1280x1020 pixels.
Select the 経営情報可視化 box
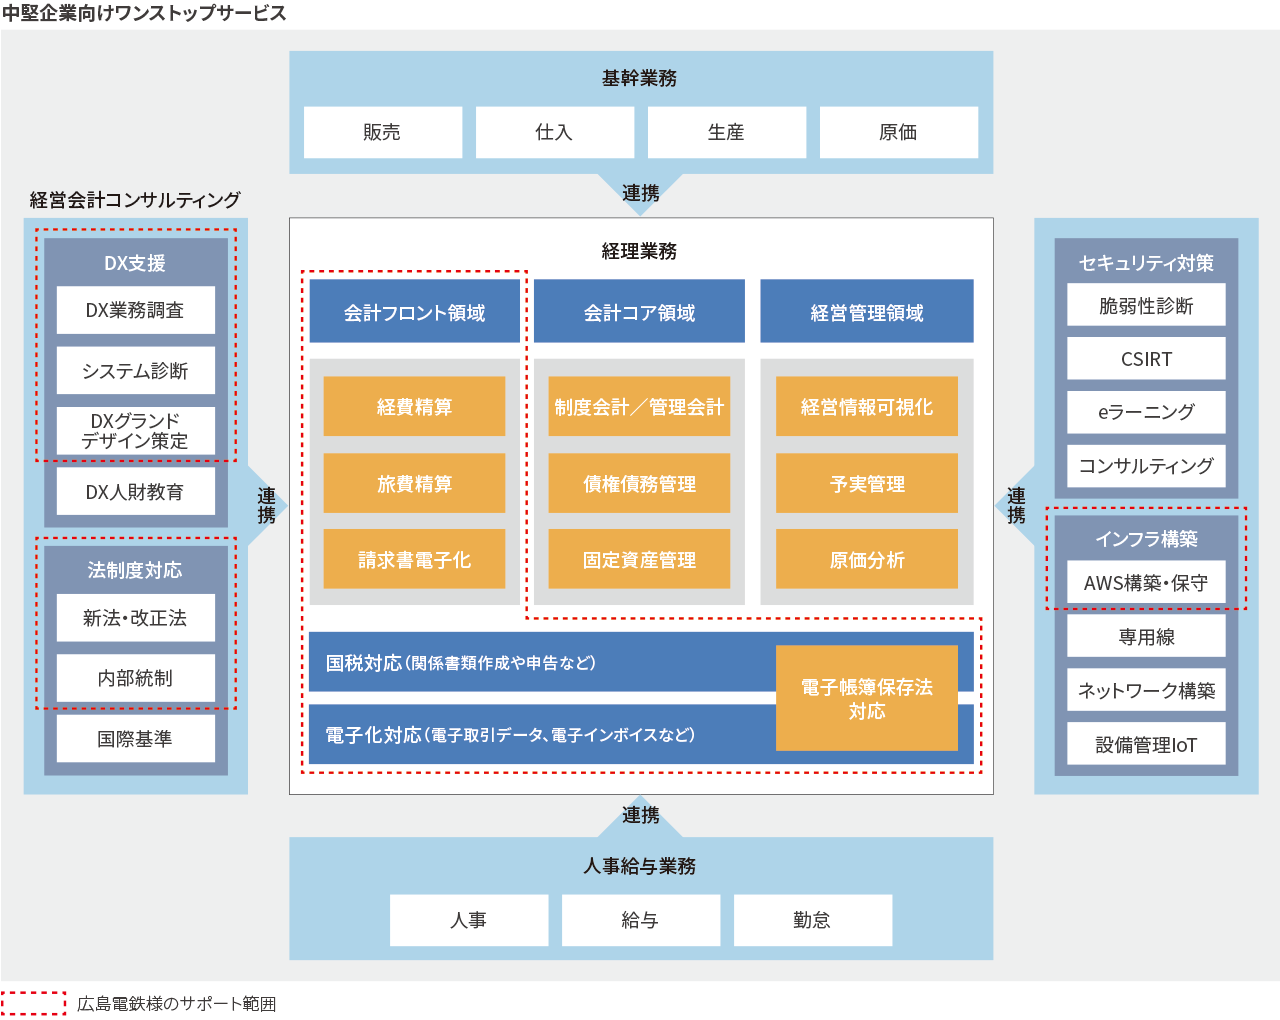click(867, 406)
